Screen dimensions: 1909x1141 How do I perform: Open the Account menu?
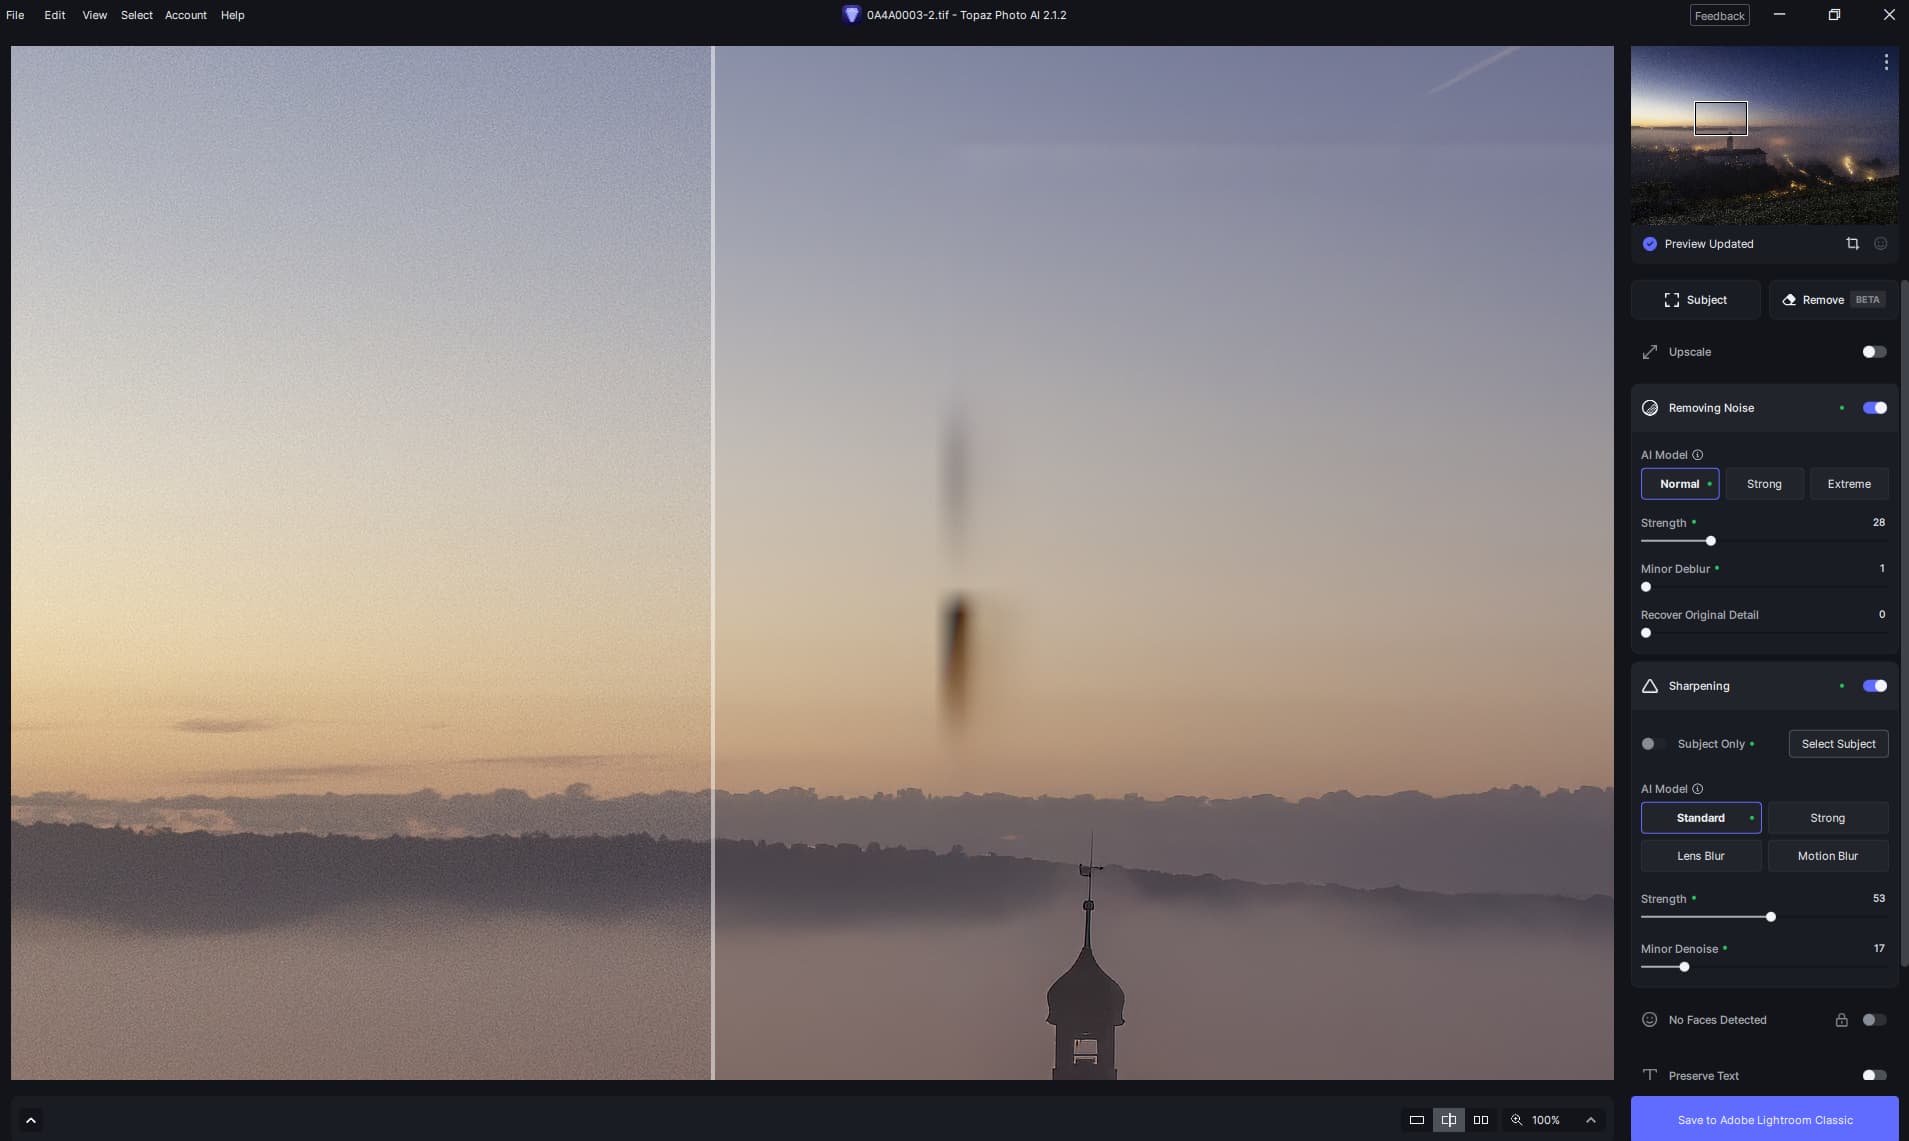(x=185, y=15)
